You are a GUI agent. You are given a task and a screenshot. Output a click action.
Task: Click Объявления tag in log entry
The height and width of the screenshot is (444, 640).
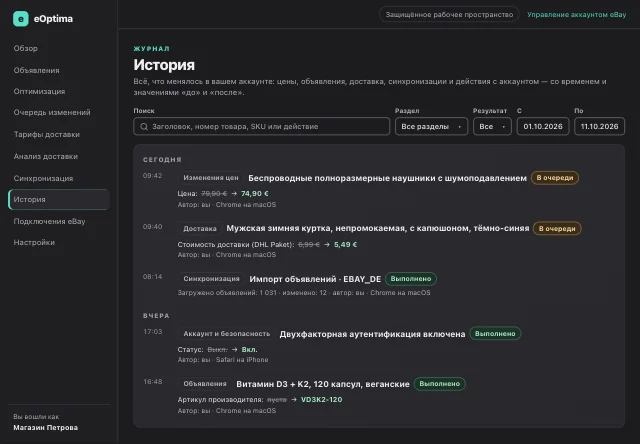[x=204, y=384]
